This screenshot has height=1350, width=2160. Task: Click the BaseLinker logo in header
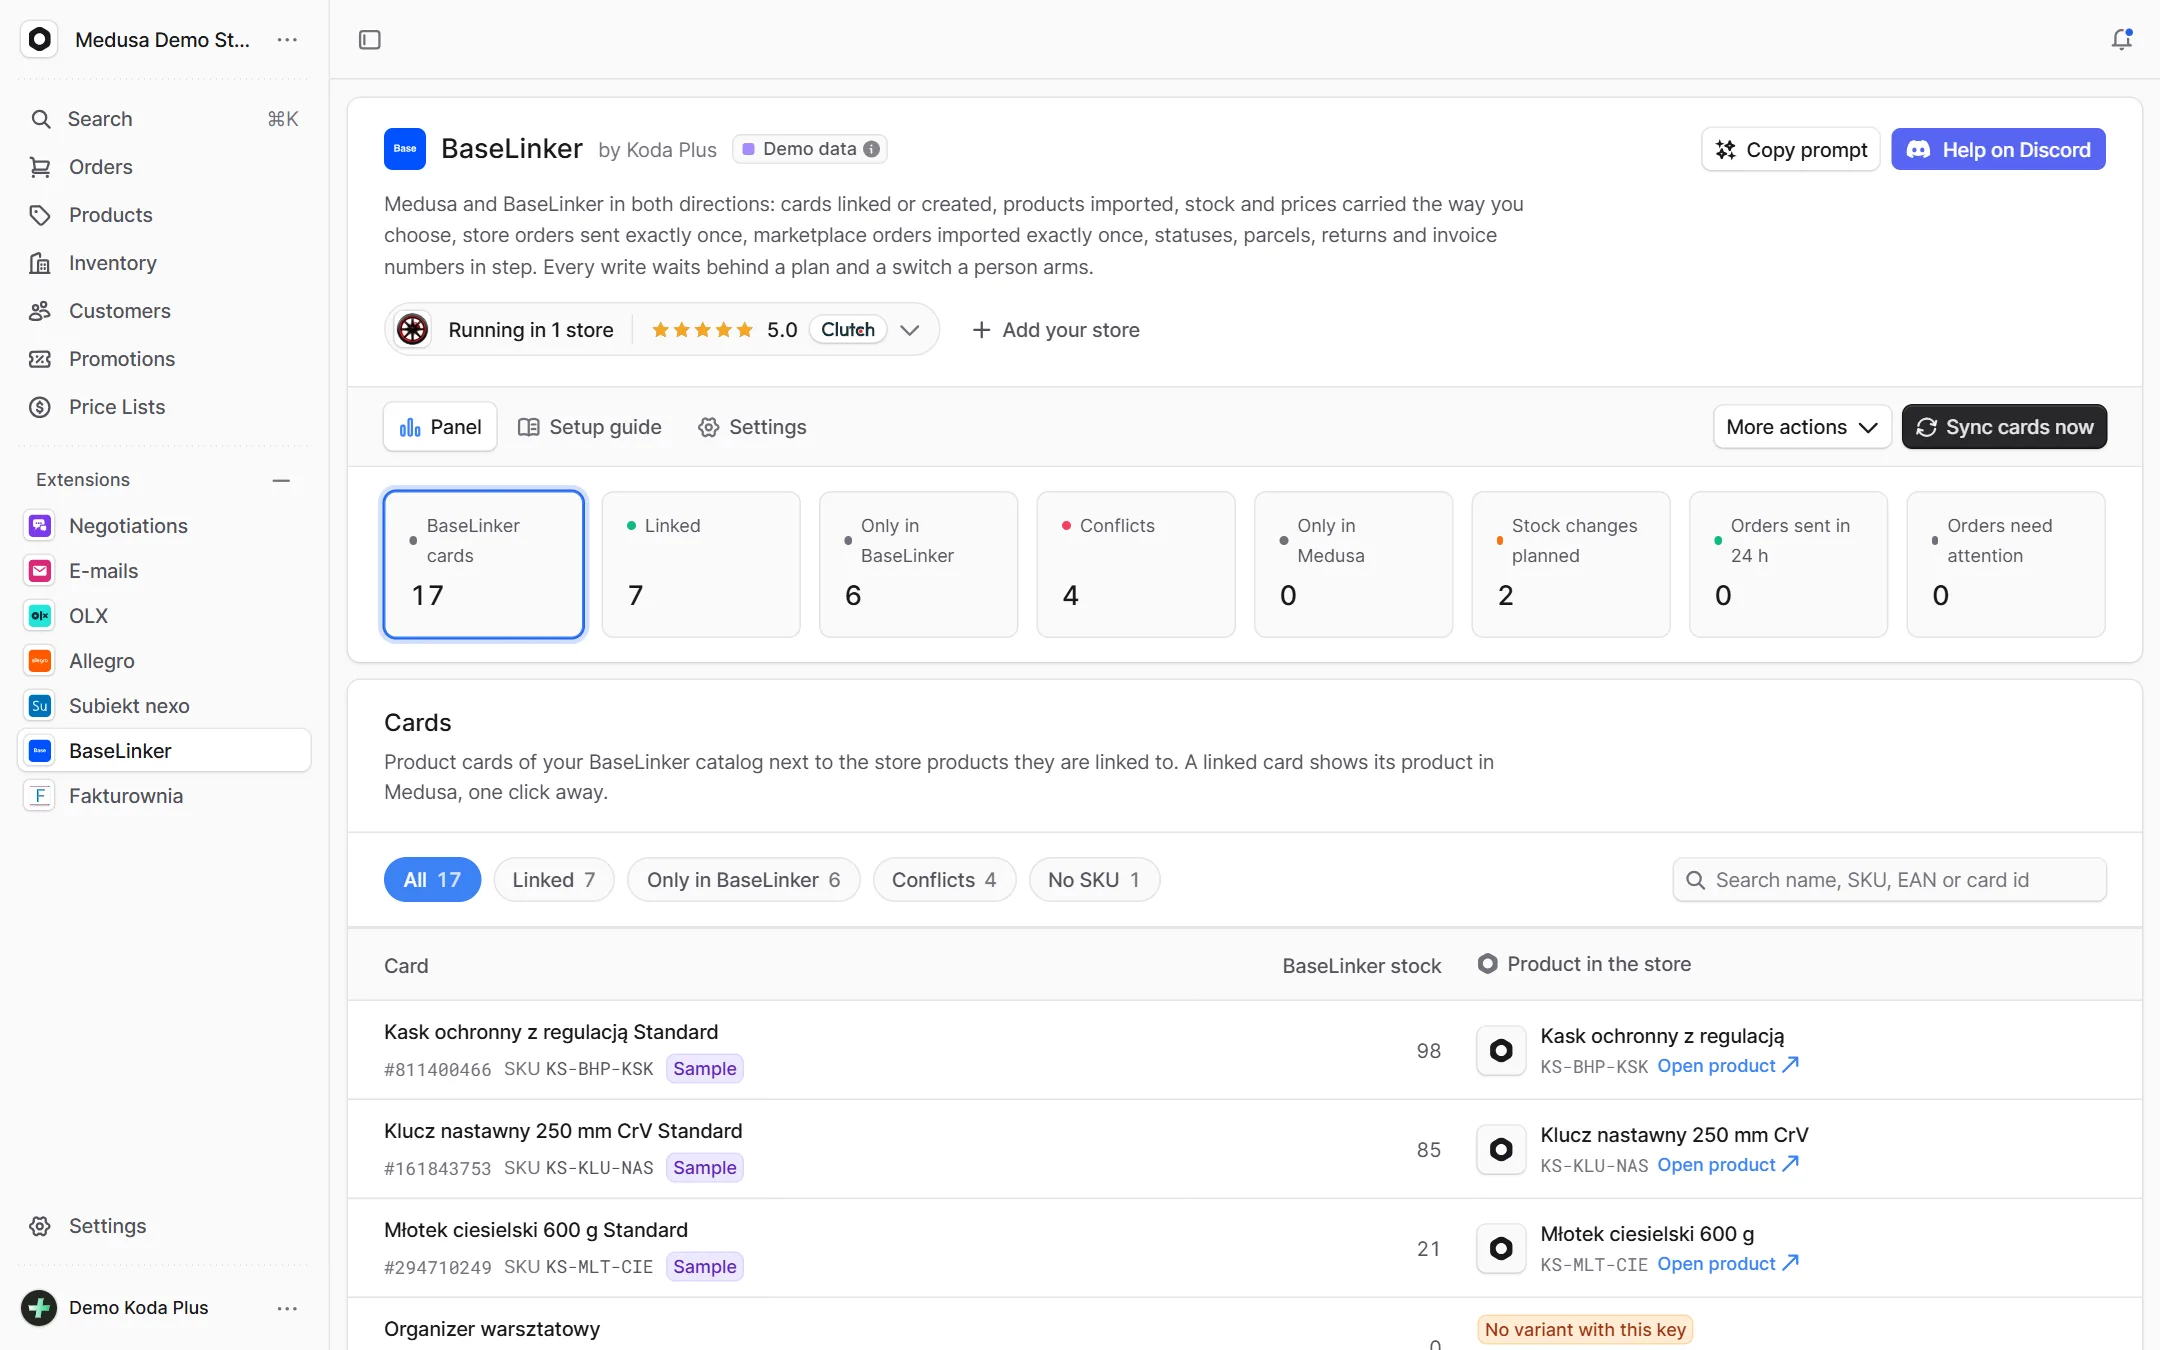coord(405,149)
